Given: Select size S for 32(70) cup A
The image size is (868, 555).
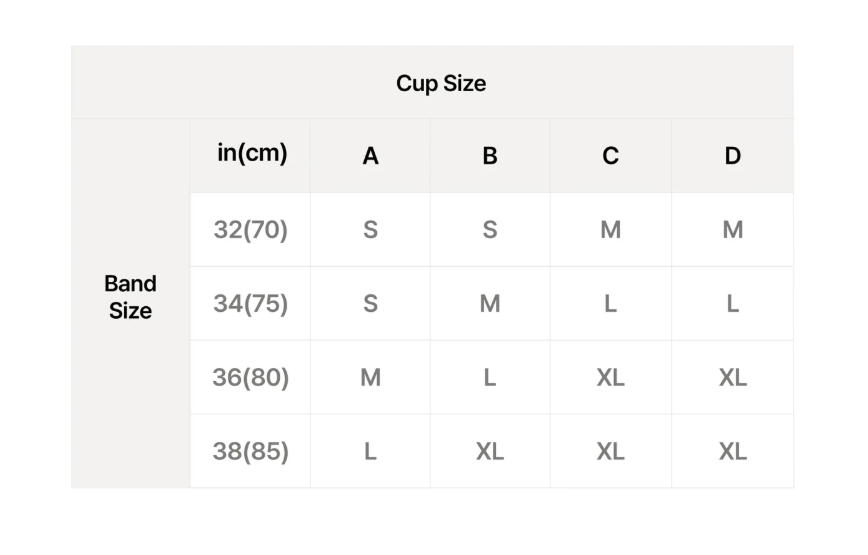Looking at the screenshot, I should (x=370, y=230).
